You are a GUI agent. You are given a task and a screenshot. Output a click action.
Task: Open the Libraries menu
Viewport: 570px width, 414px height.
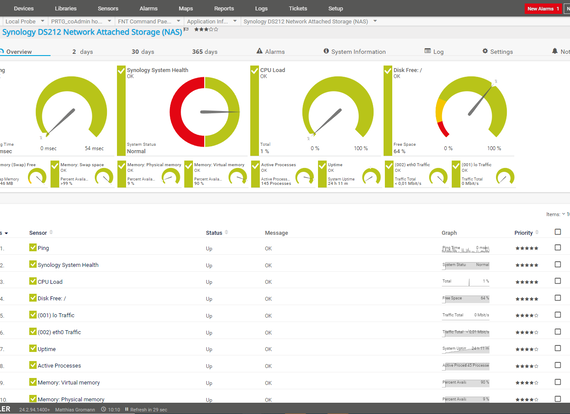tap(66, 8)
